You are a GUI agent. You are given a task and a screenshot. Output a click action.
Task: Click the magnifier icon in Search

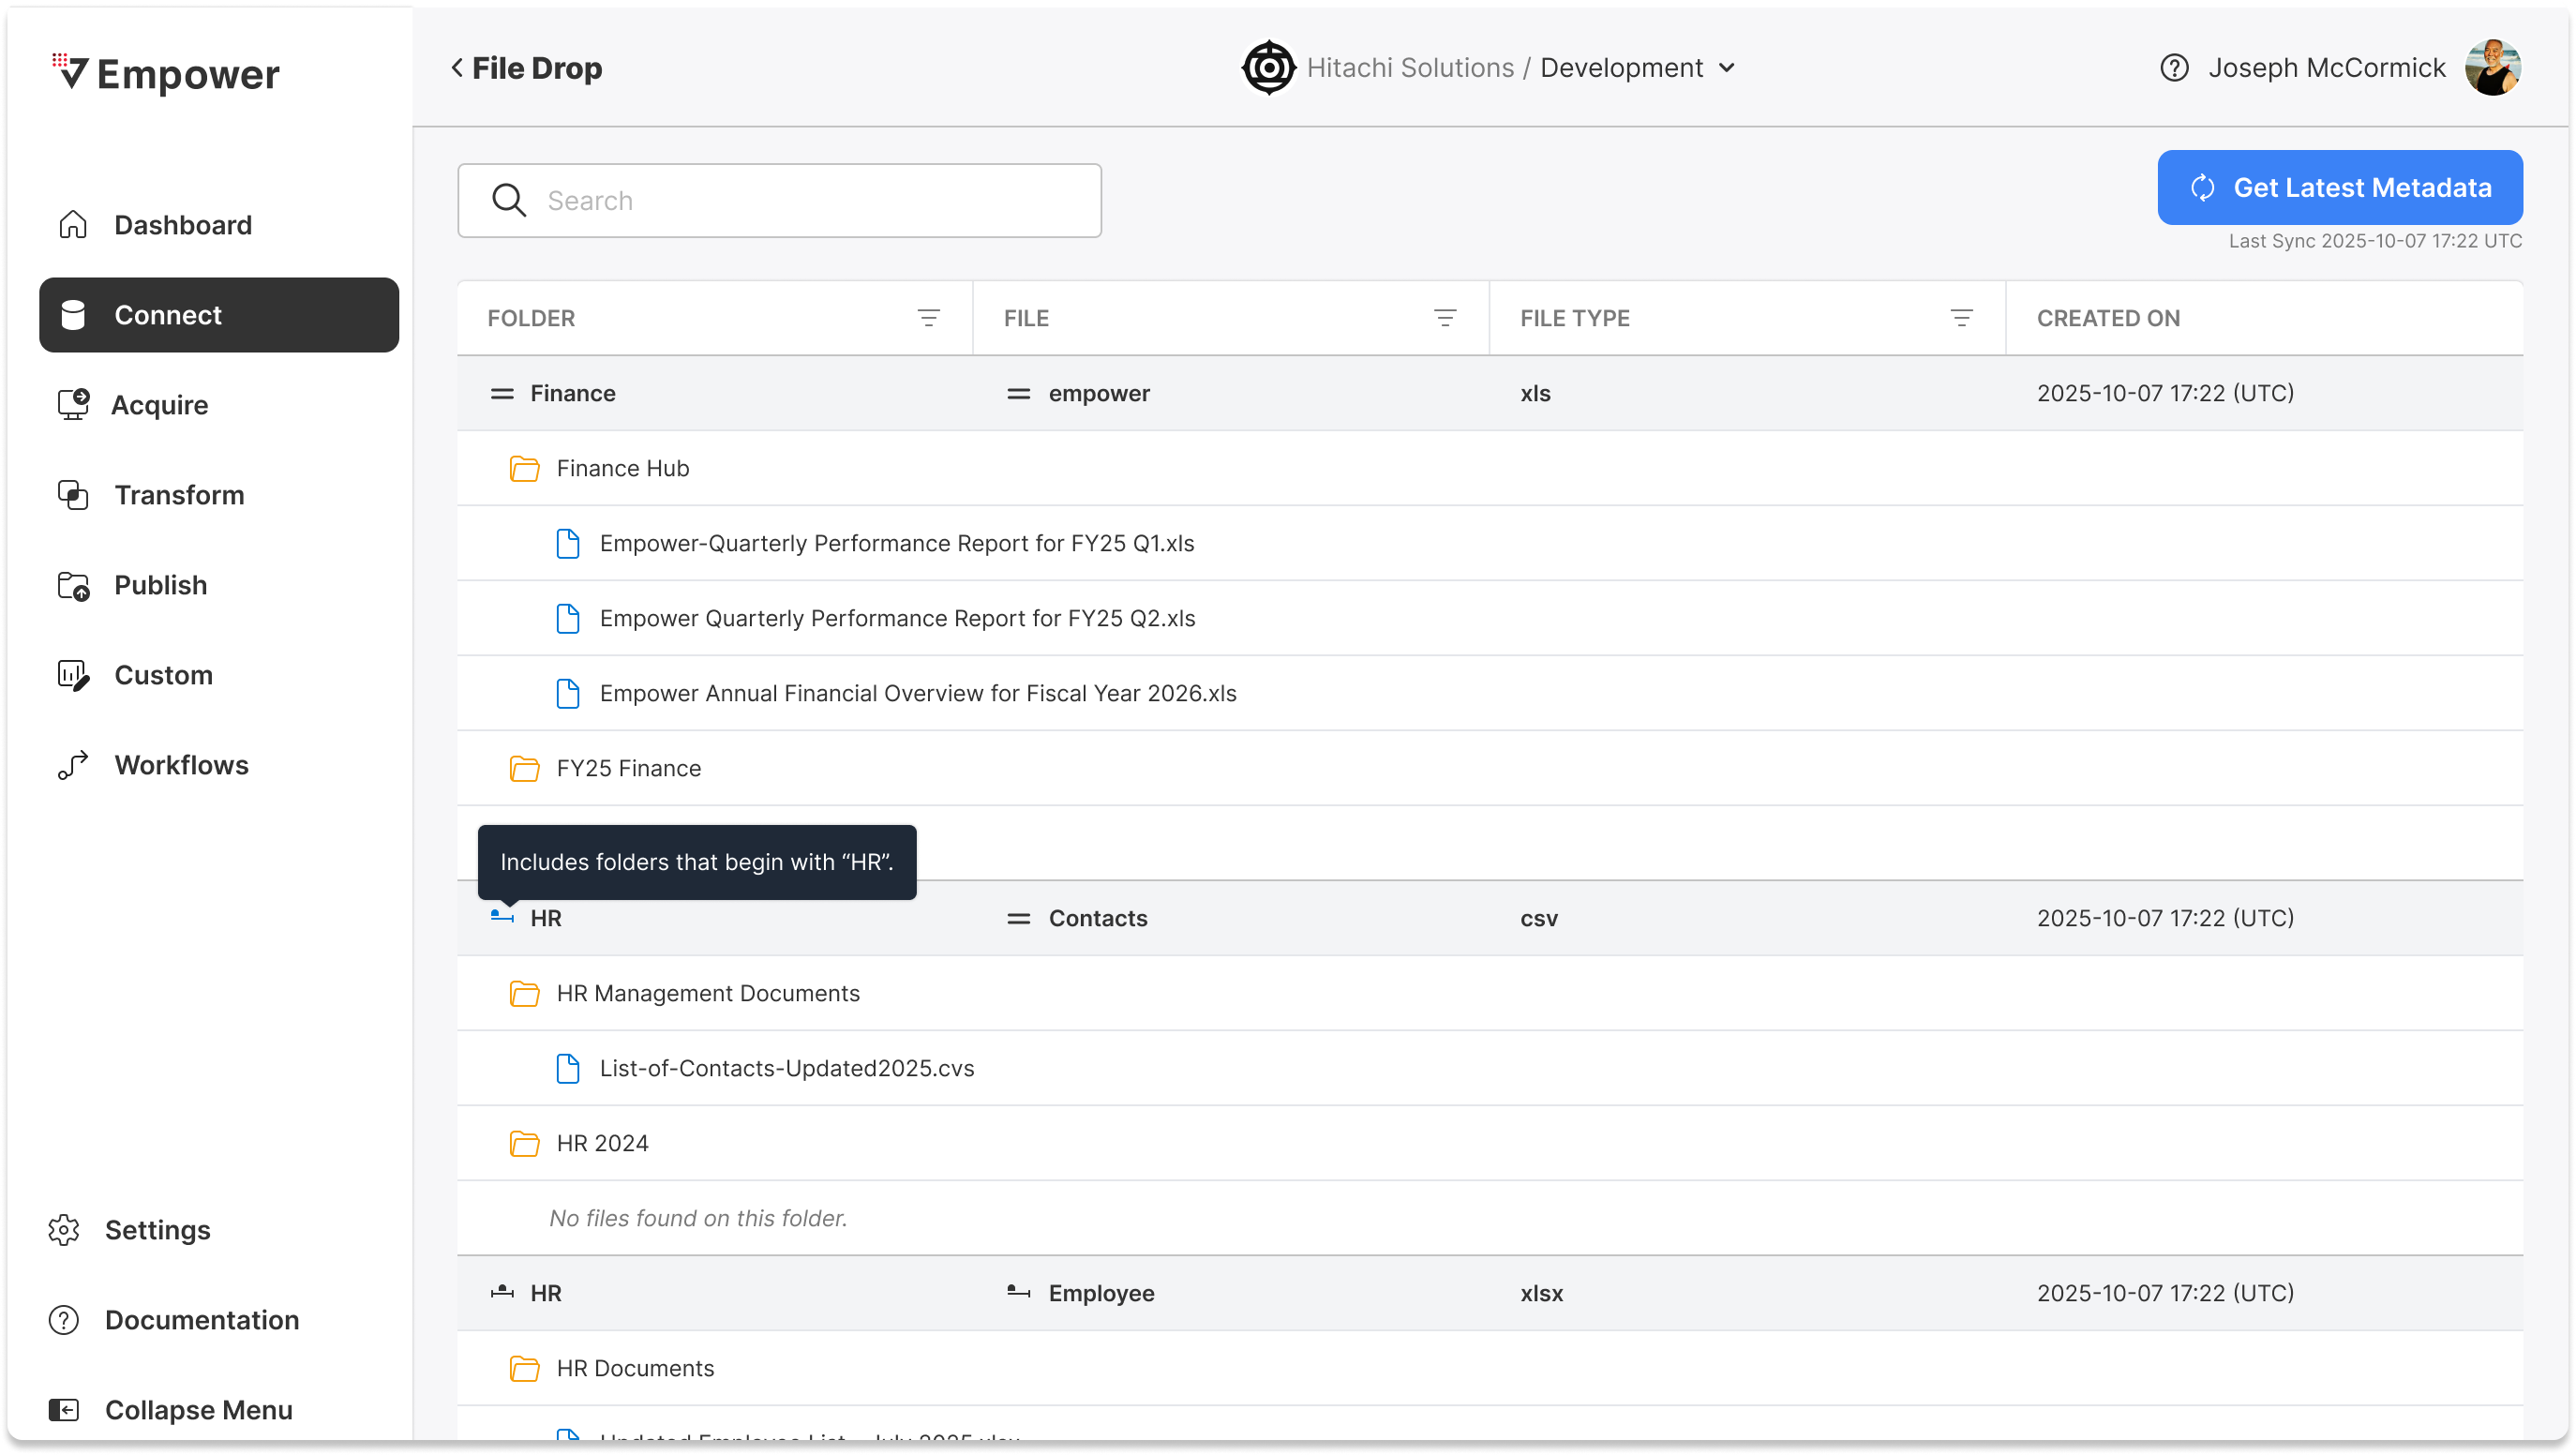tap(509, 201)
